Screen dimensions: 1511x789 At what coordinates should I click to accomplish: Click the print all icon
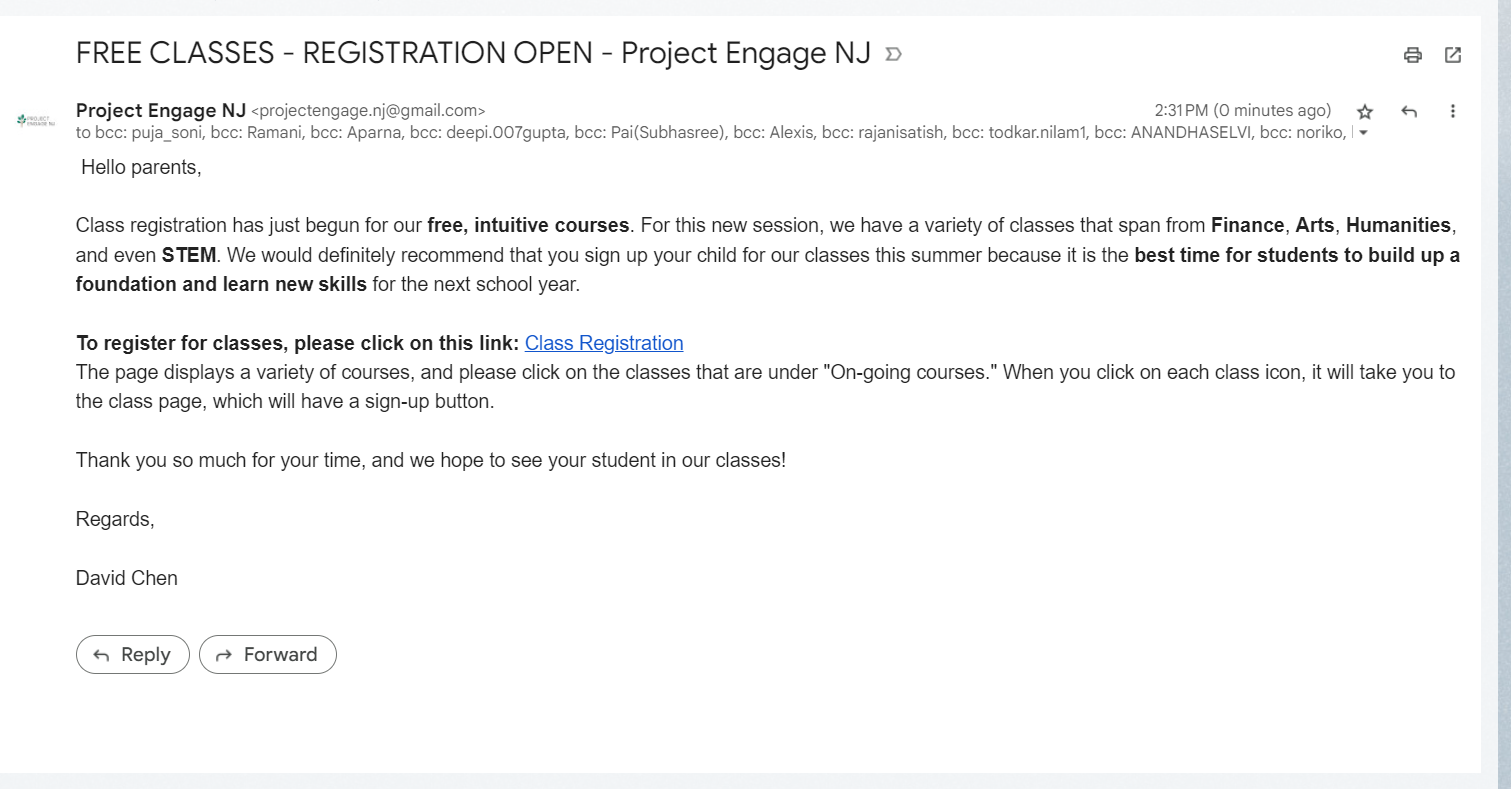point(1412,55)
